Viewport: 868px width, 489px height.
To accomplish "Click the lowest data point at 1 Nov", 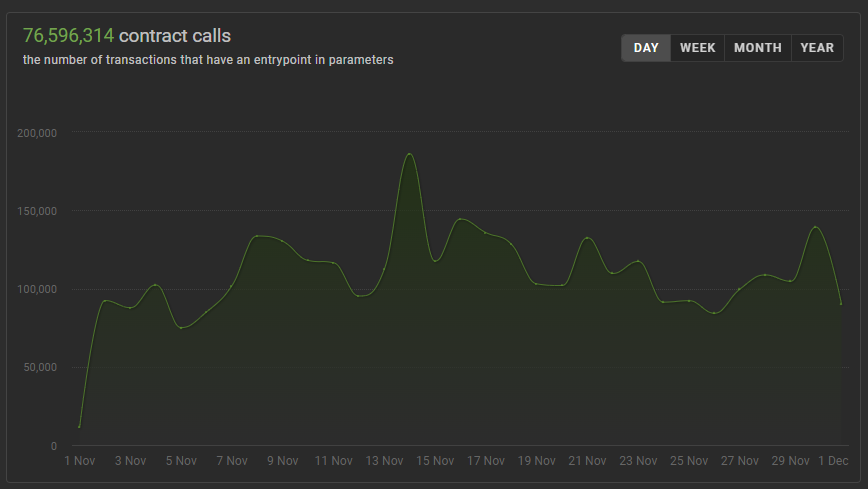I will 80,427.
